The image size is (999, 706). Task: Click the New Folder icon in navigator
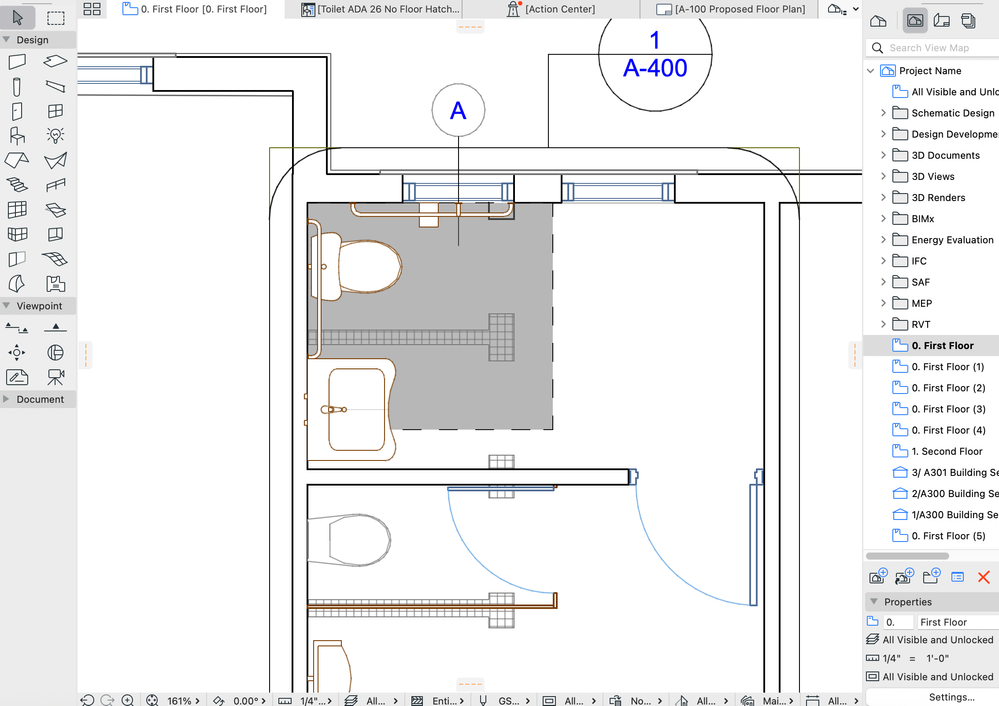931,577
